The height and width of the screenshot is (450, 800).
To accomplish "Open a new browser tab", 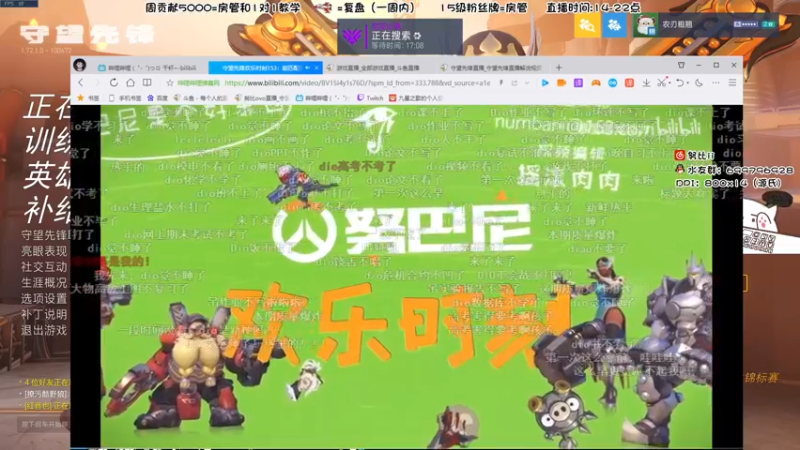I will [559, 67].
